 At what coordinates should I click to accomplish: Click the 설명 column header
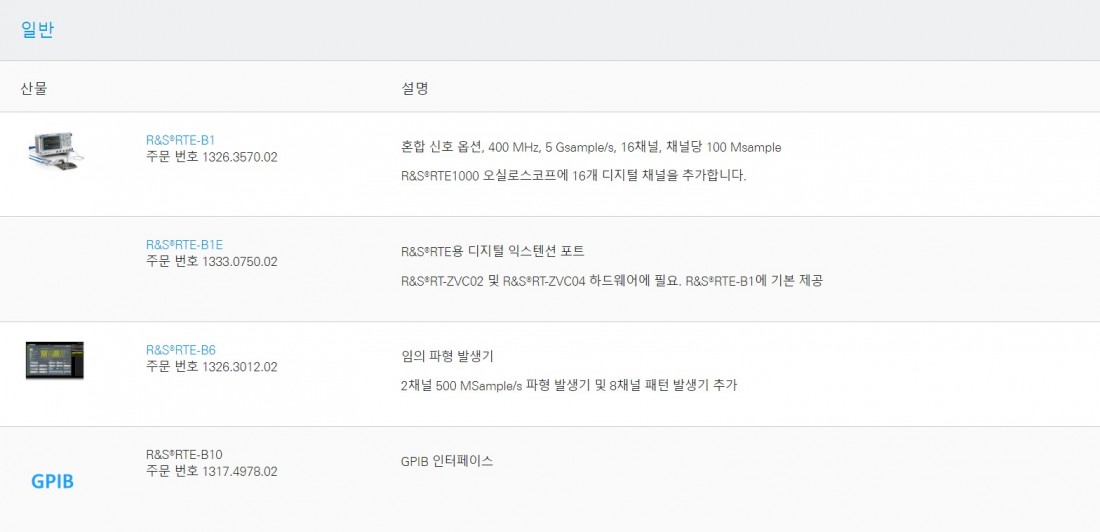(x=415, y=88)
